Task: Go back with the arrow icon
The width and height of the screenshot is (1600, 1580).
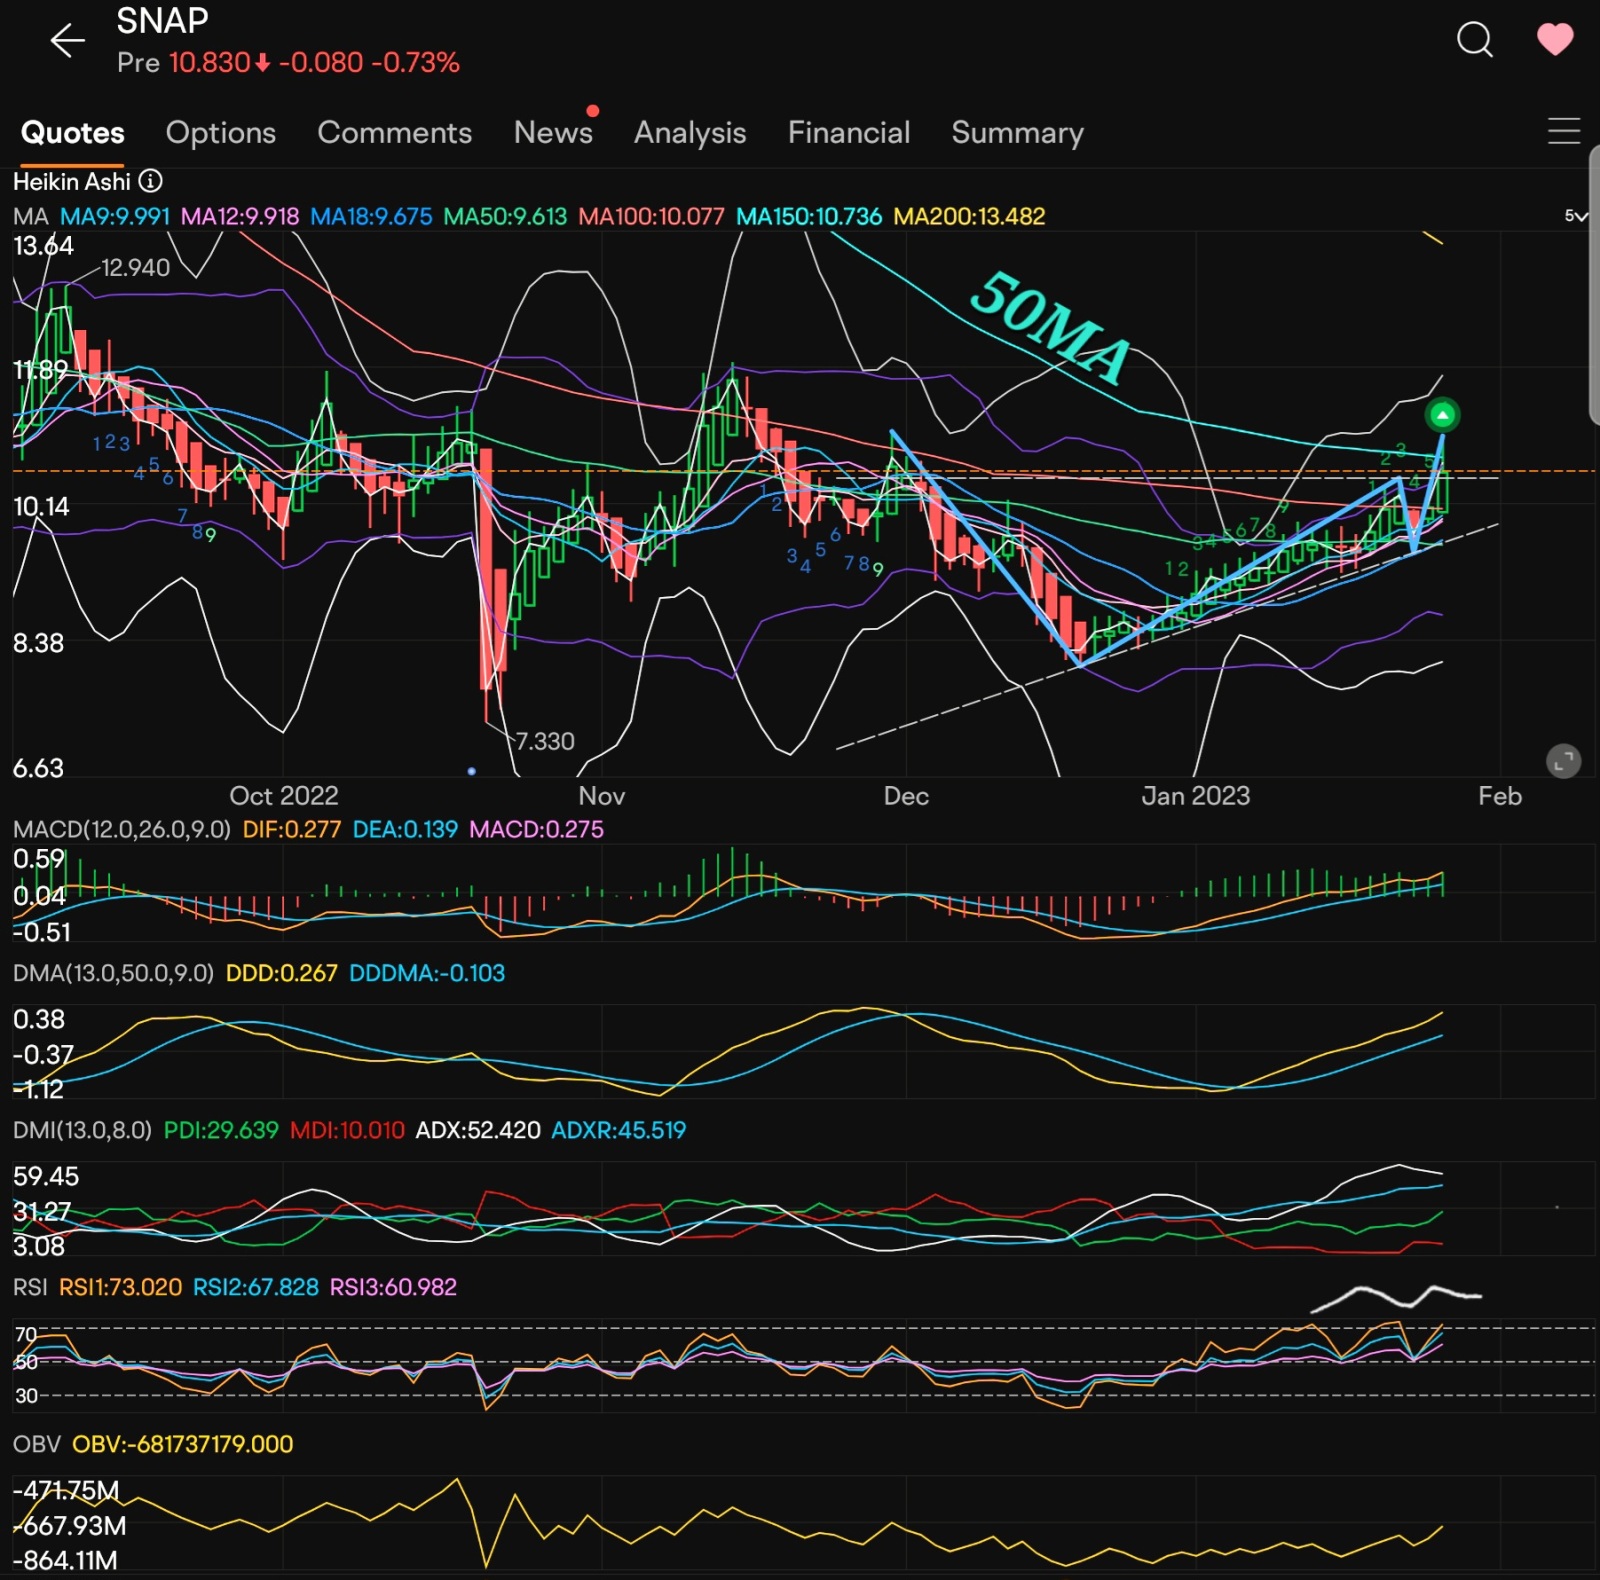Action: click(x=67, y=40)
